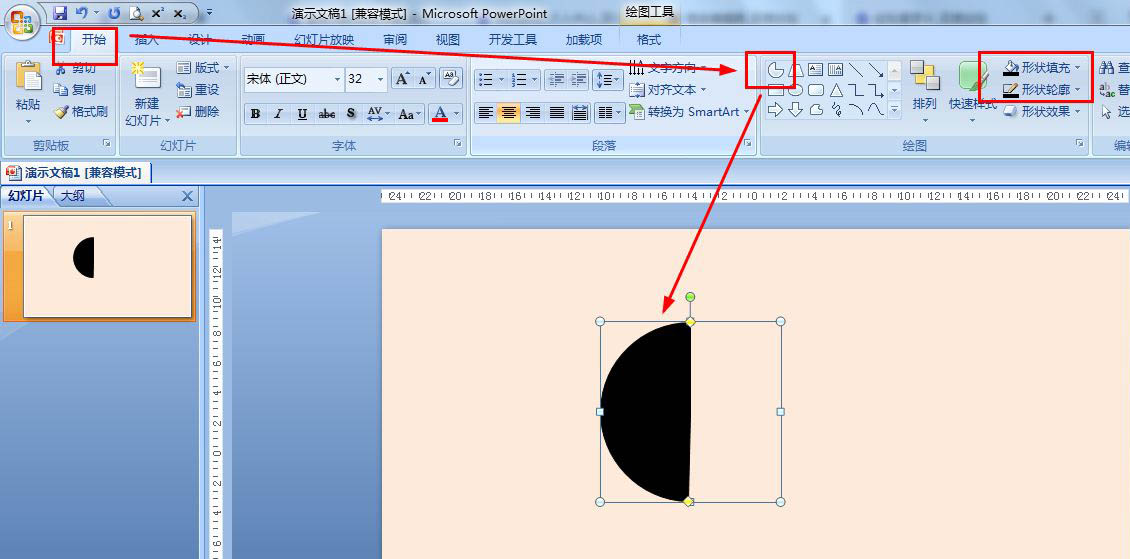Select the isosceles triangle shape

[x=836, y=90]
